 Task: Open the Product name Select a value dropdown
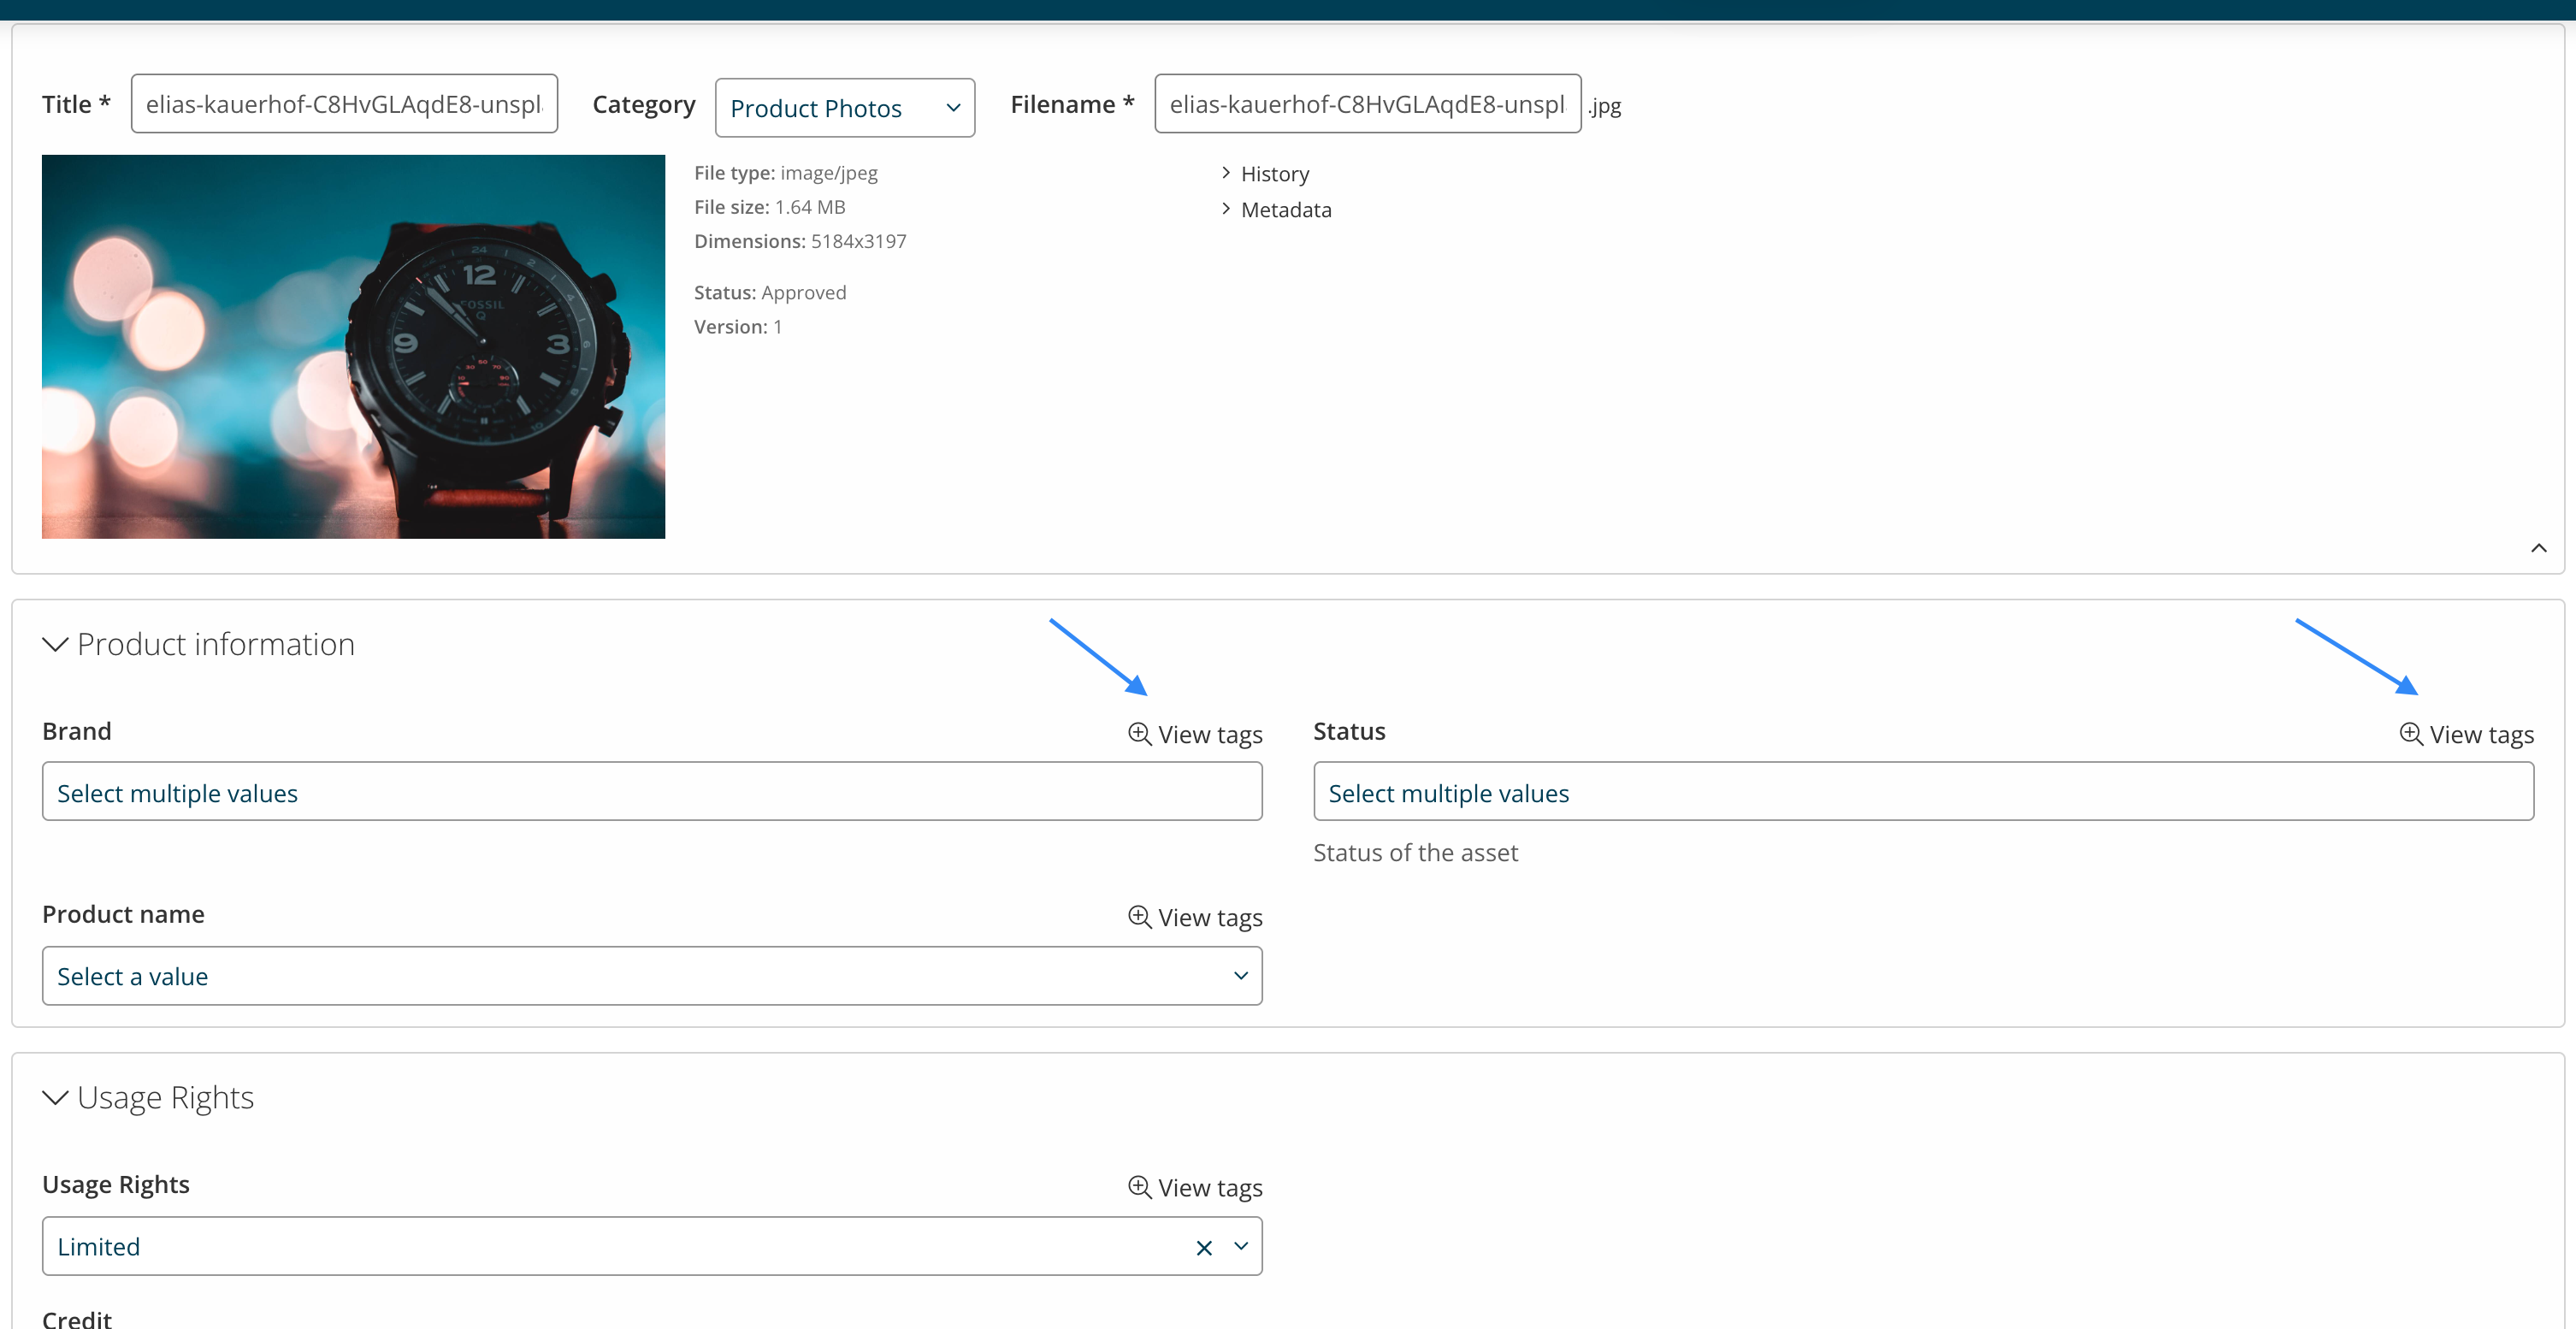[652, 976]
